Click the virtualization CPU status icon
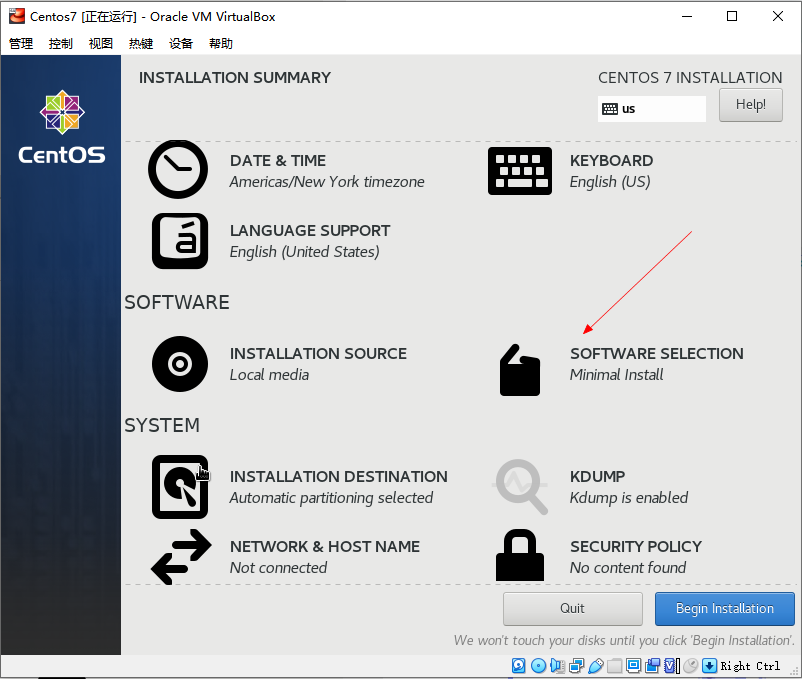 tap(672, 666)
